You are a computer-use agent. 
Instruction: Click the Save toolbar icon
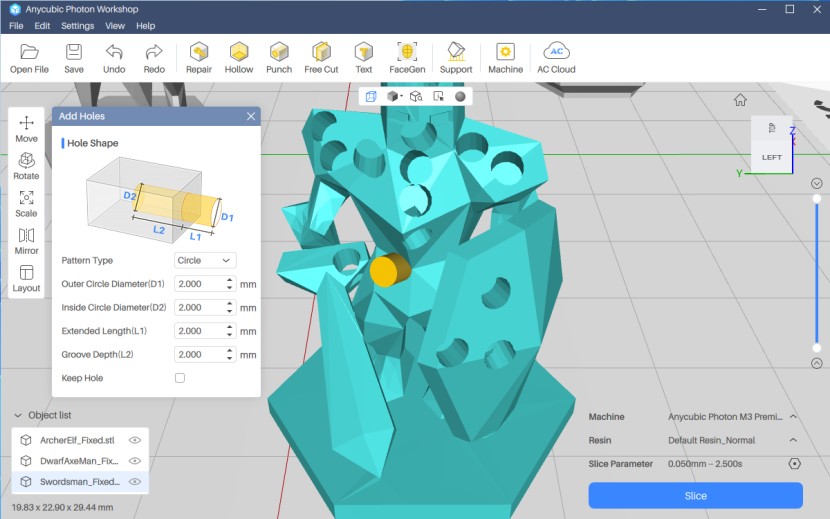pos(74,58)
